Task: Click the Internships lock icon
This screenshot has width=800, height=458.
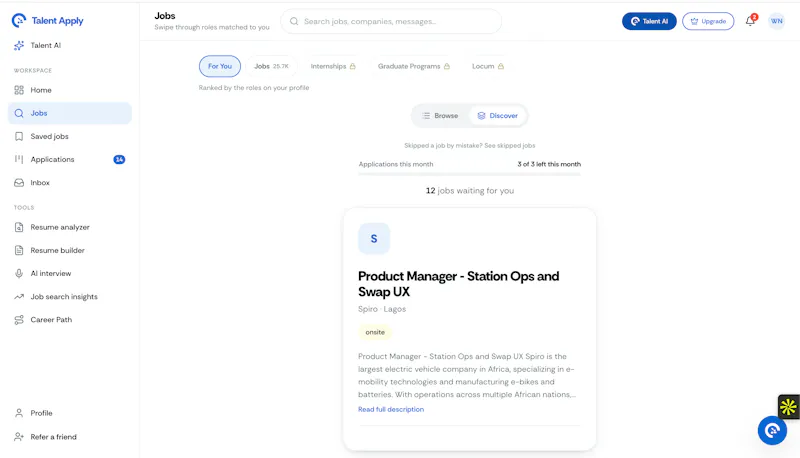Action: 353,66
